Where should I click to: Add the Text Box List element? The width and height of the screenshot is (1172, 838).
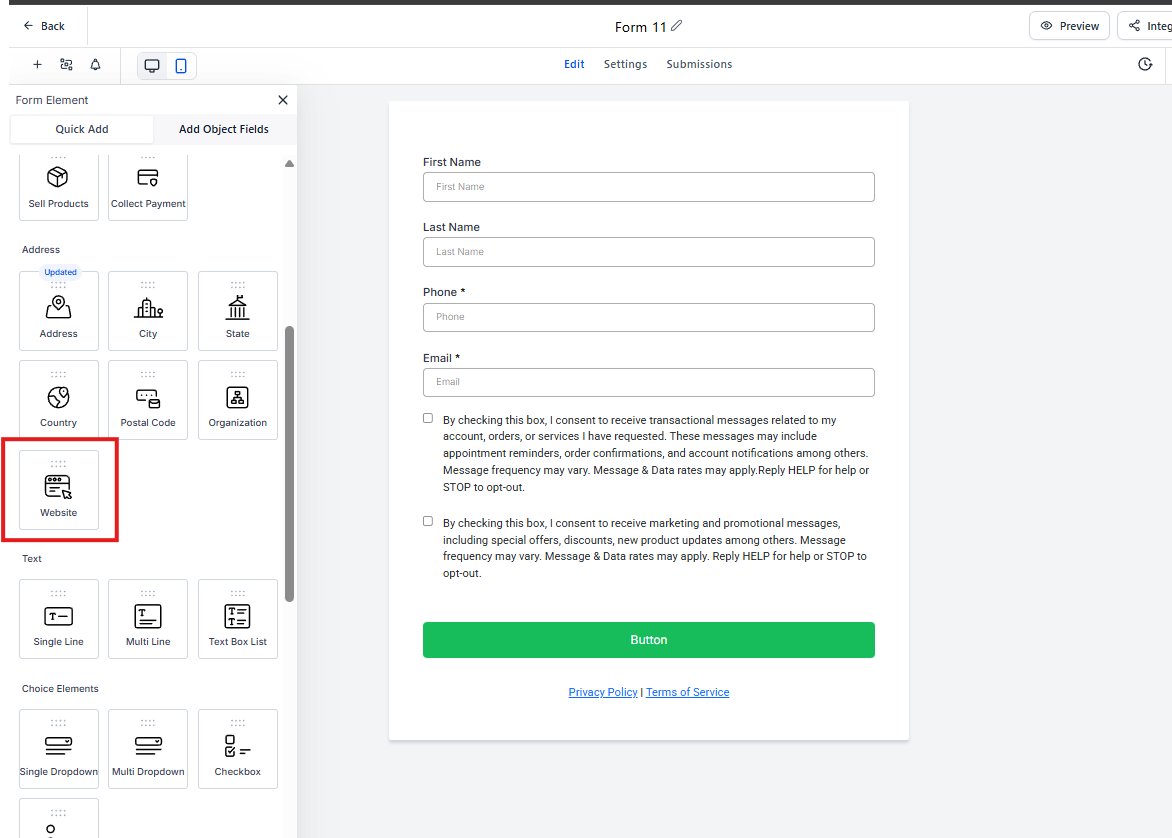coord(238,619)
